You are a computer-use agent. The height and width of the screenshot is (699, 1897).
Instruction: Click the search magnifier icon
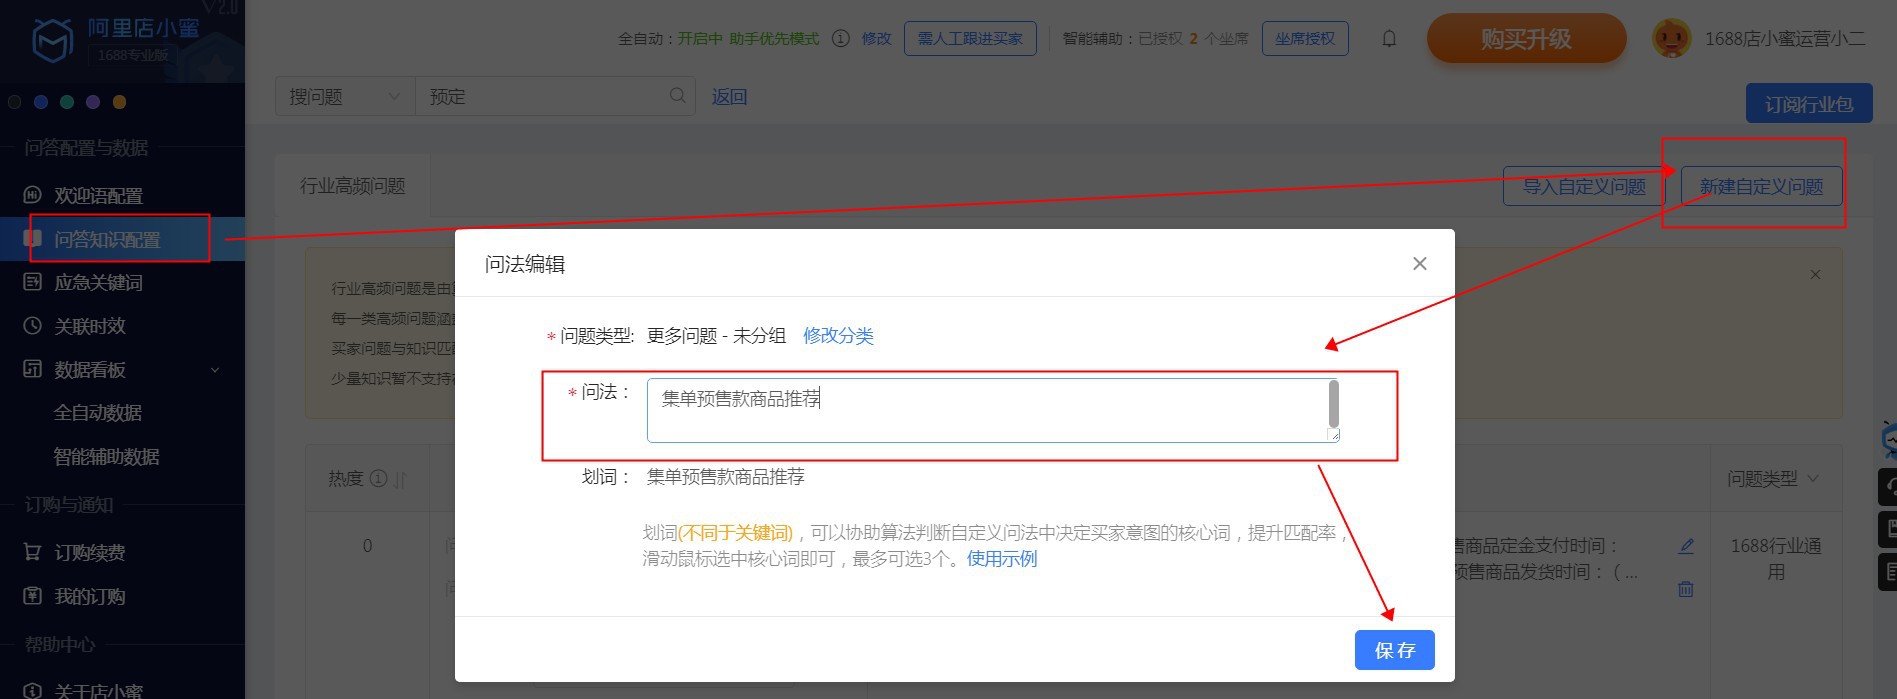(677, 96)
